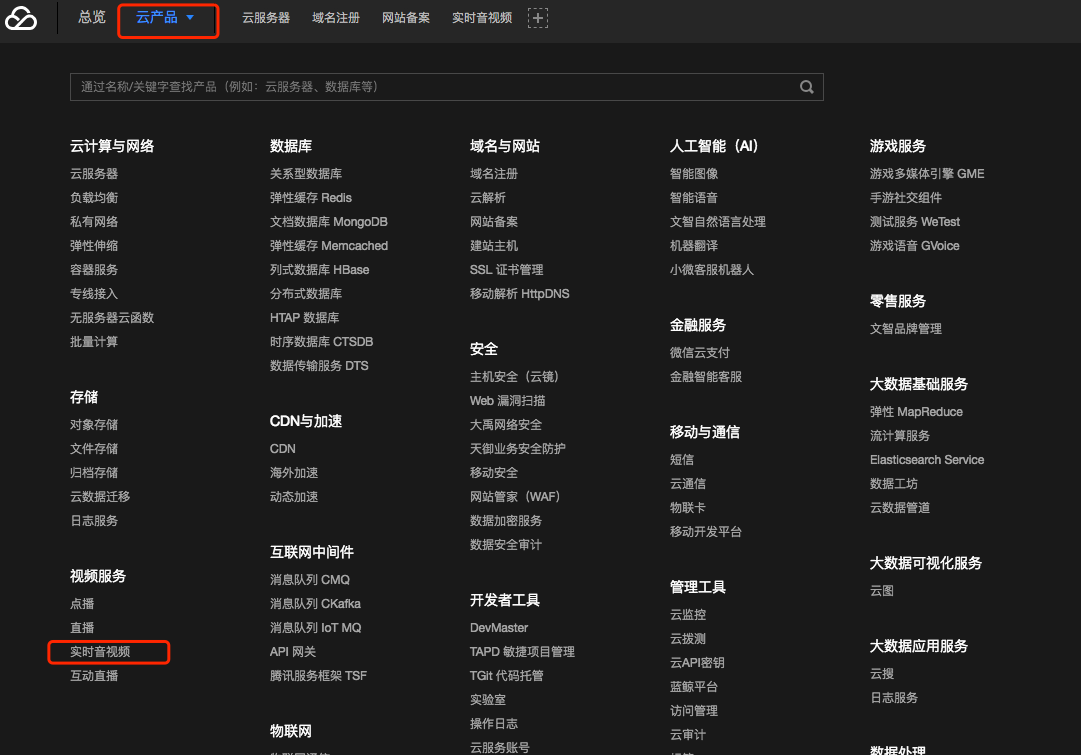Open 网站备案 in the top navigation bar
Viewport: 1081px width, 755px height.
point(405,18)
